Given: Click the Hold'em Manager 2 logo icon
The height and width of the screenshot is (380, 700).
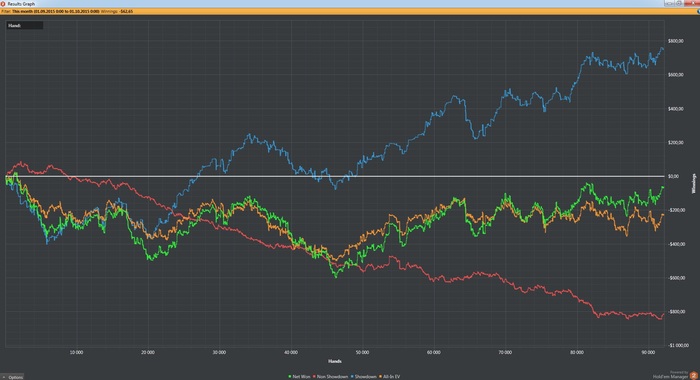Looking at the screenshot, I should pos(693,376).
